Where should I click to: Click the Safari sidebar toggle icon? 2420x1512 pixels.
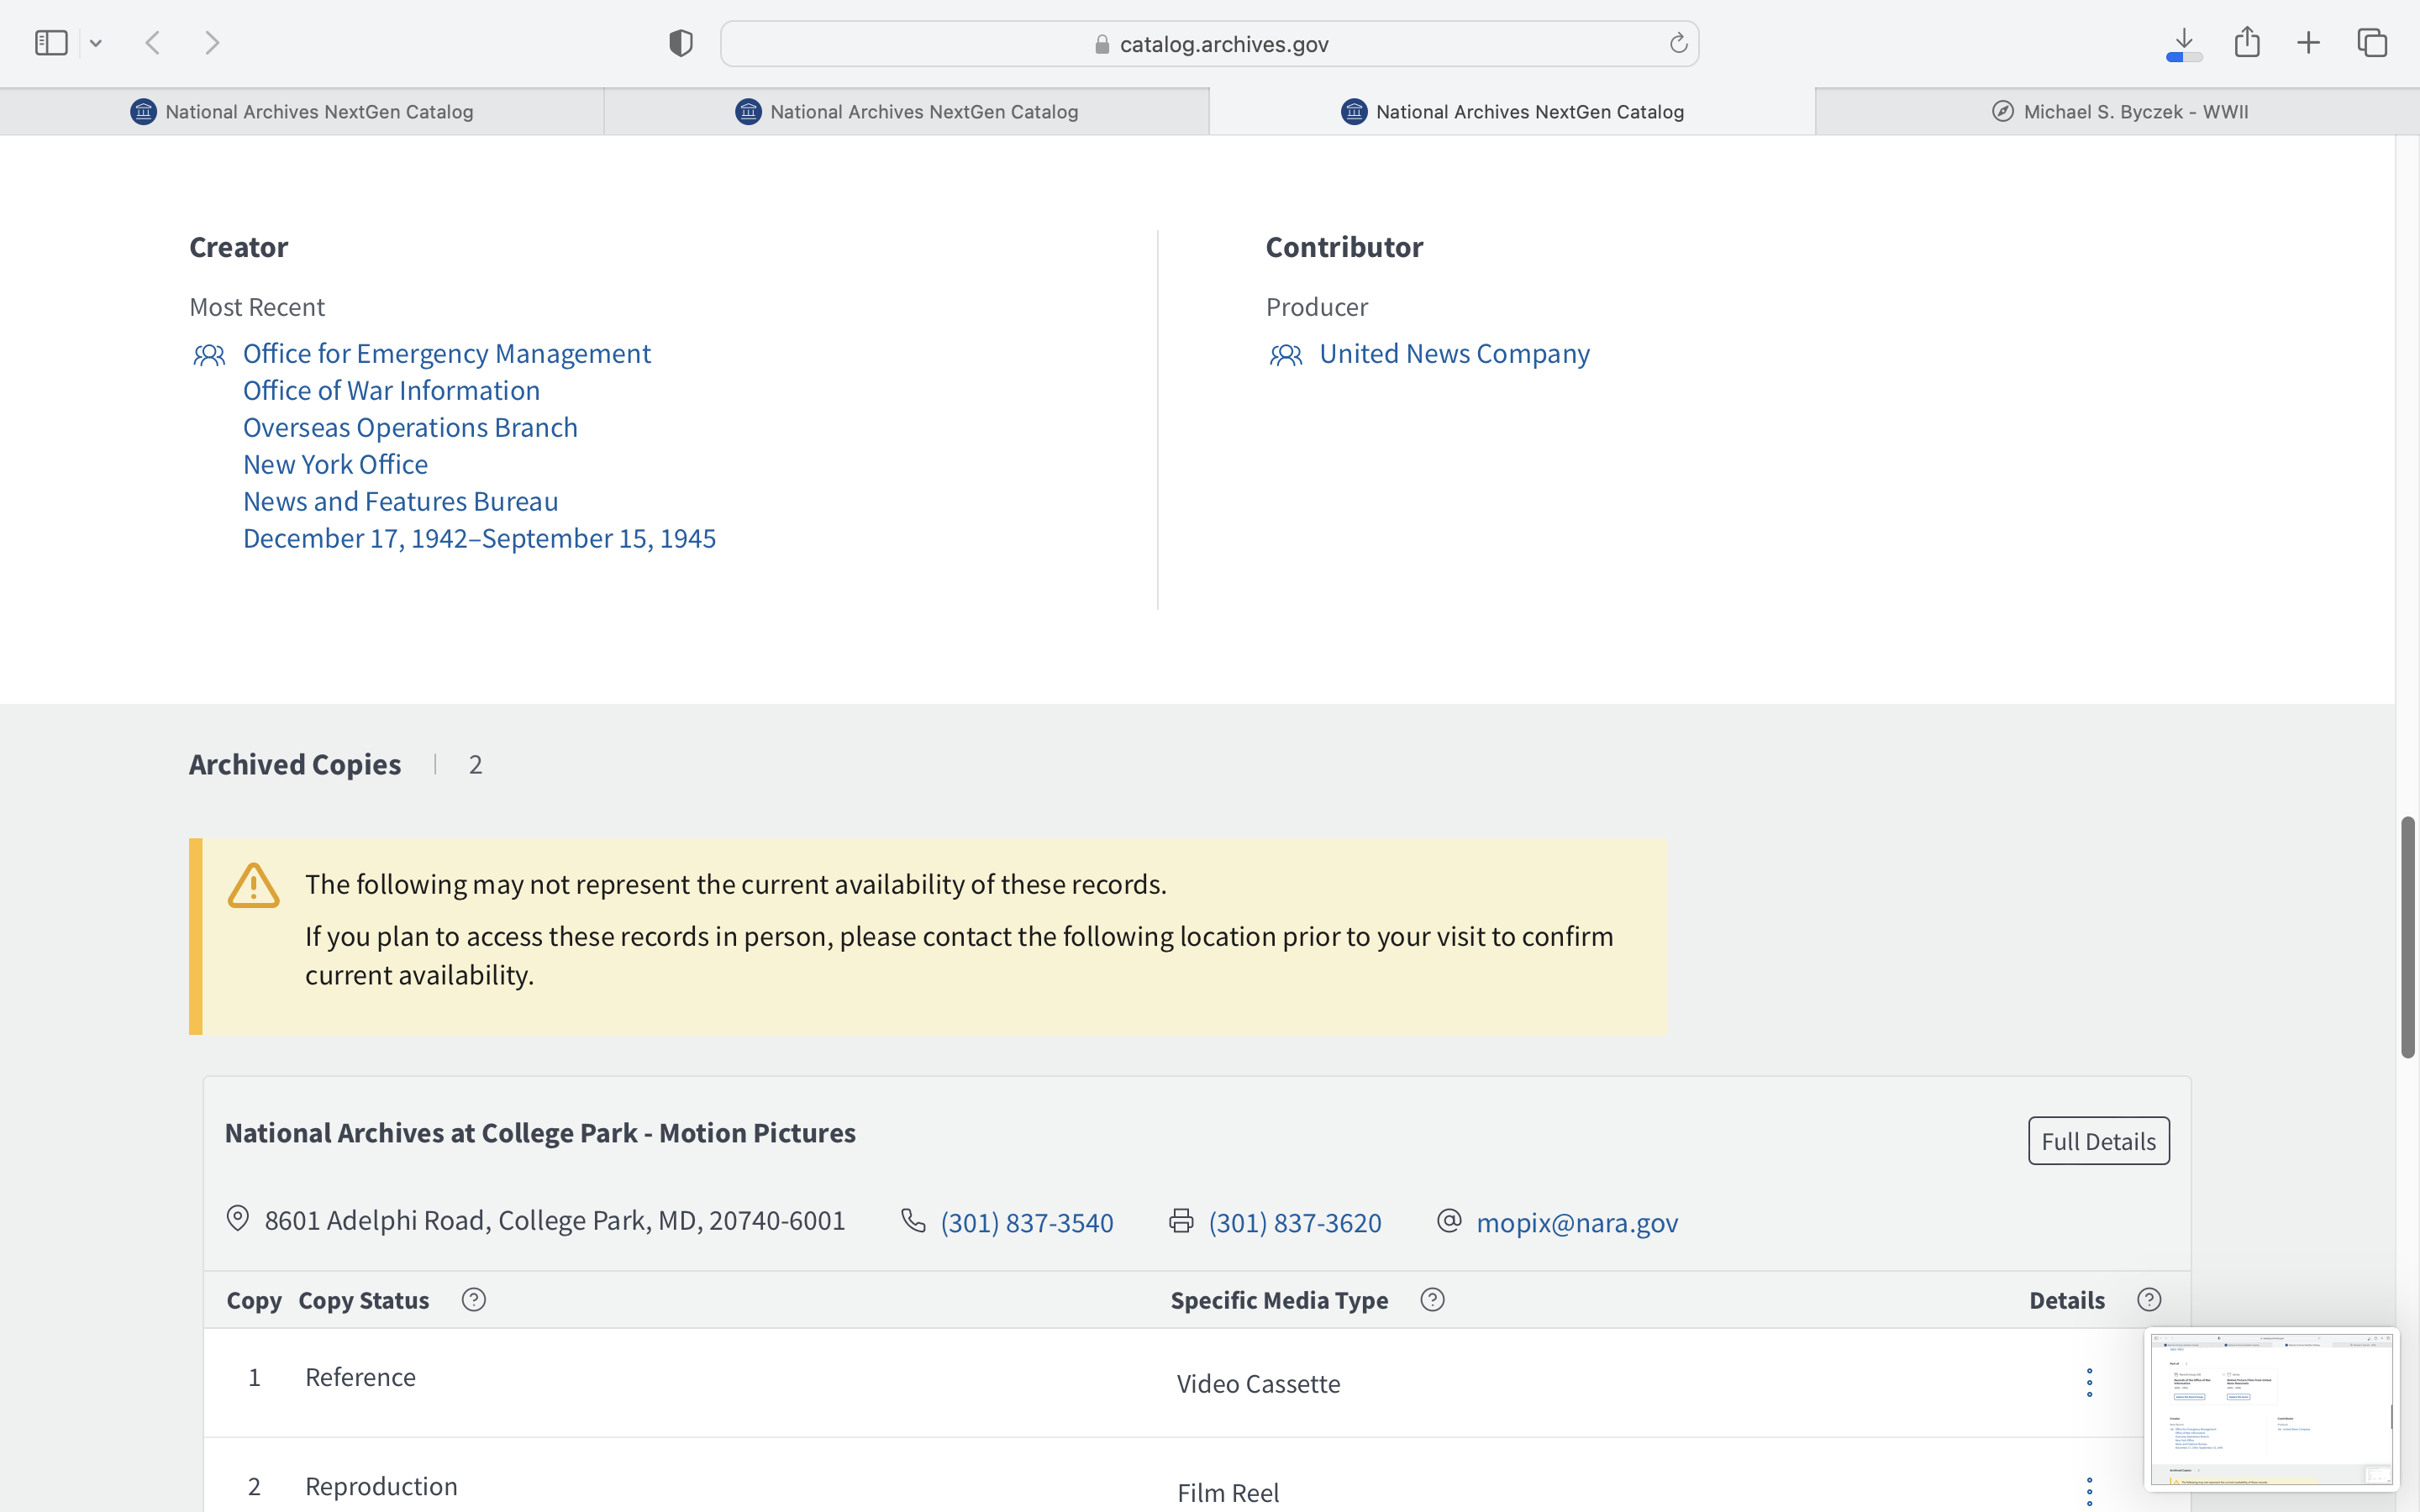(x=51, y=43)
